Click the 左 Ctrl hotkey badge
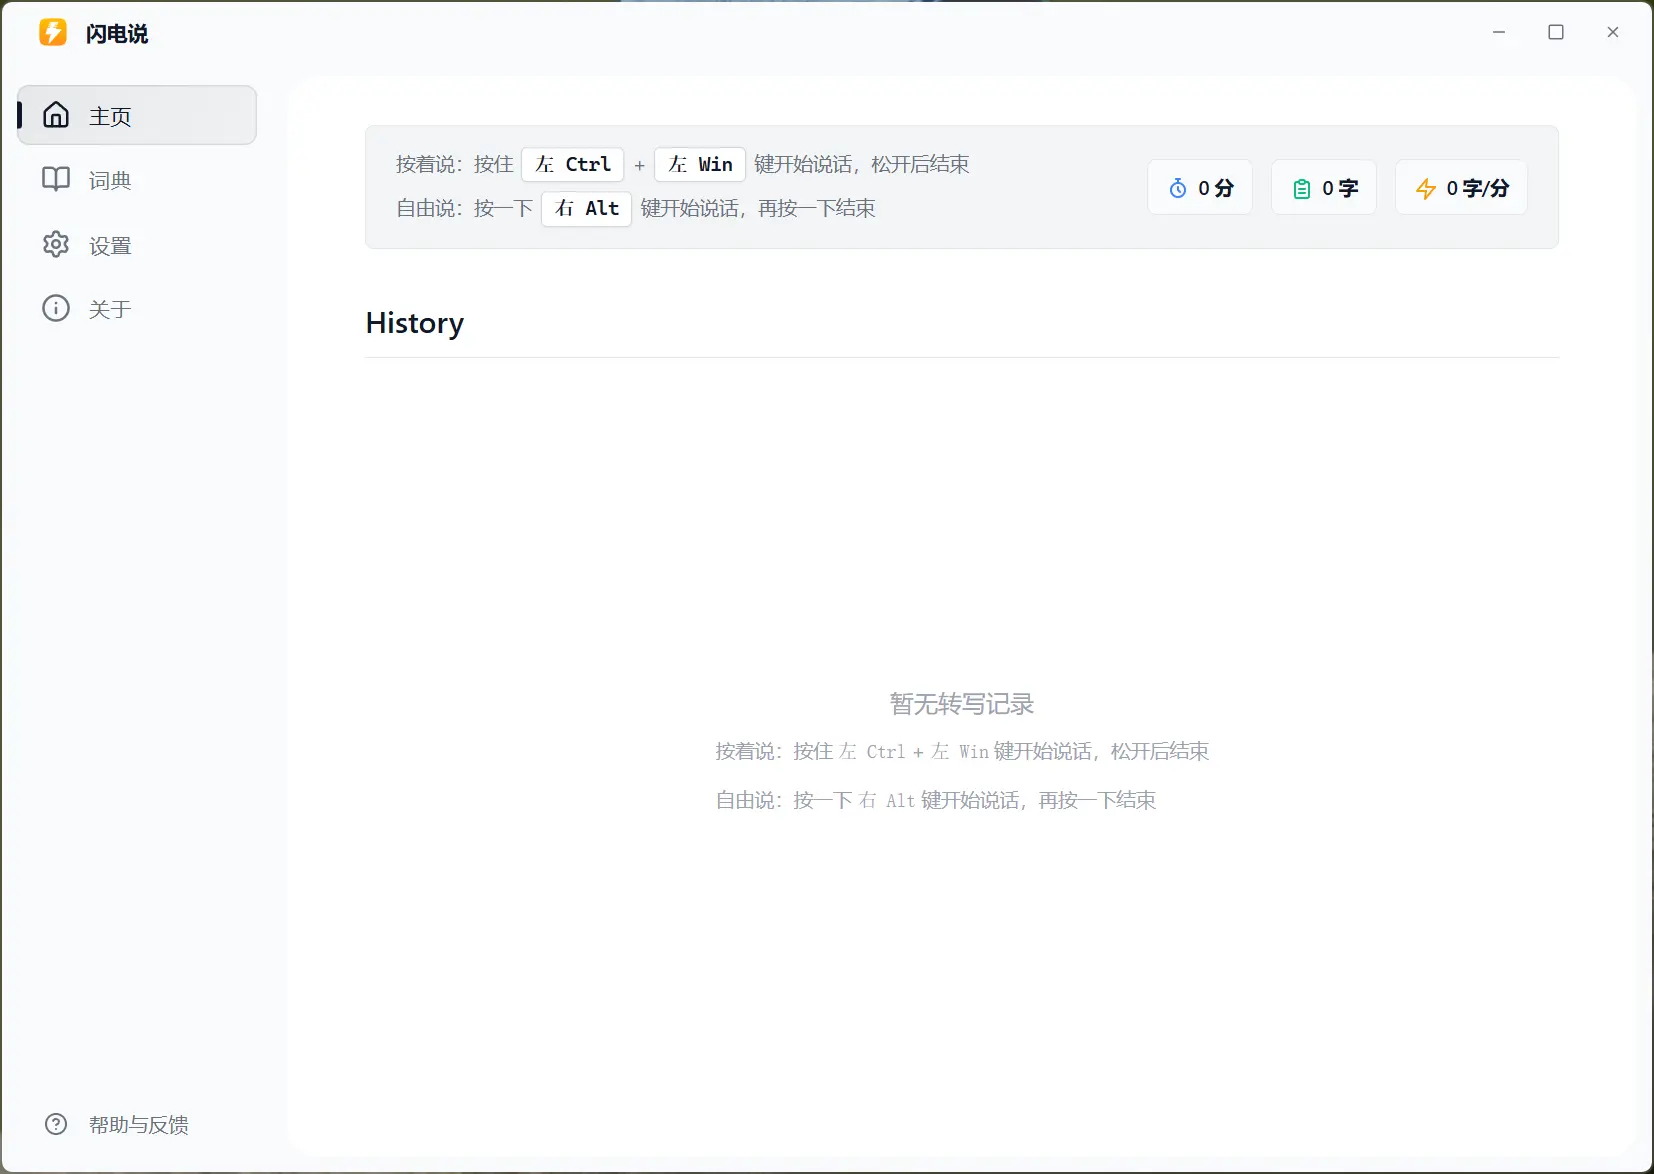Image resolution: width=1654 pixels, height=1174 pixels. 572,164
